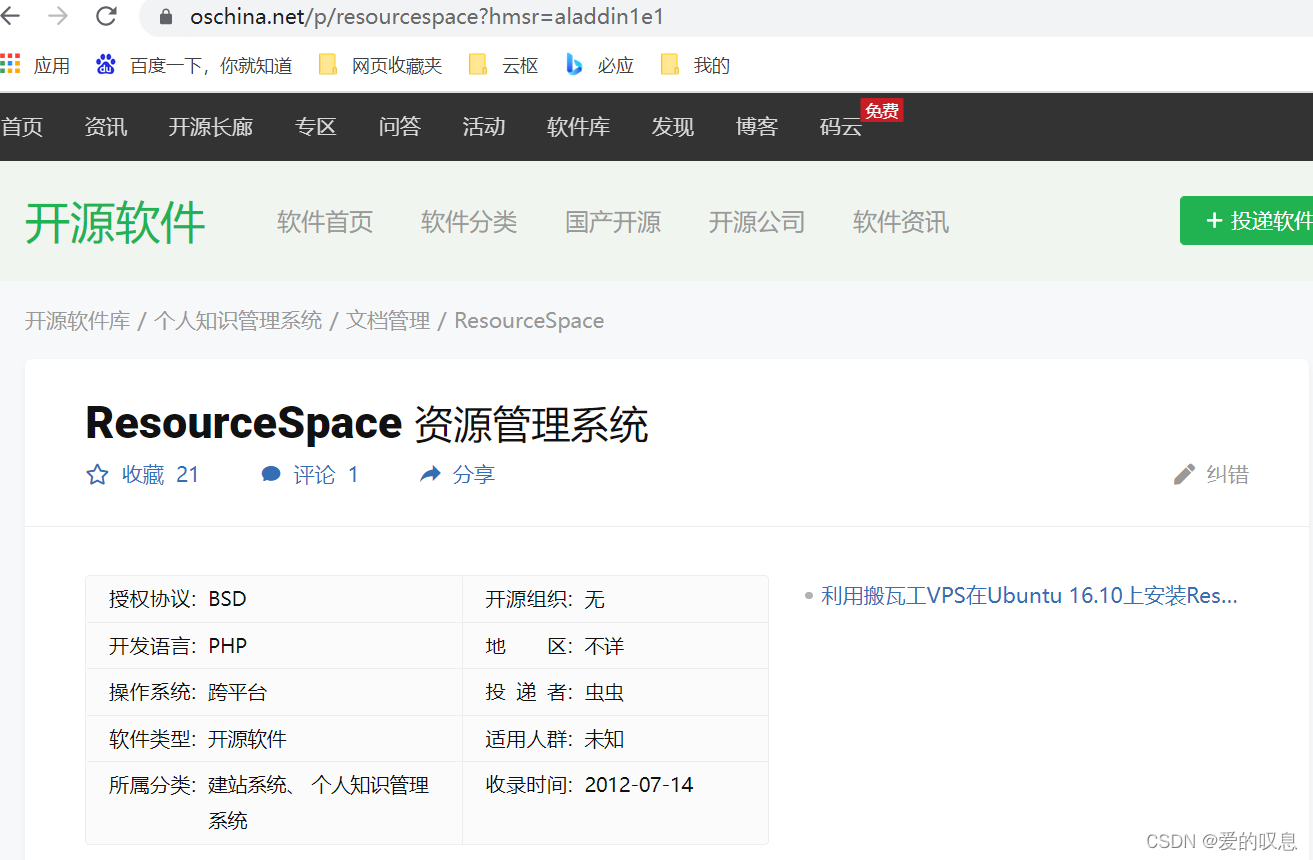The width and height of the screenshot is (1313, 860).
Task: Click the 2012-07-14 record date
Action: pos(639,785)
